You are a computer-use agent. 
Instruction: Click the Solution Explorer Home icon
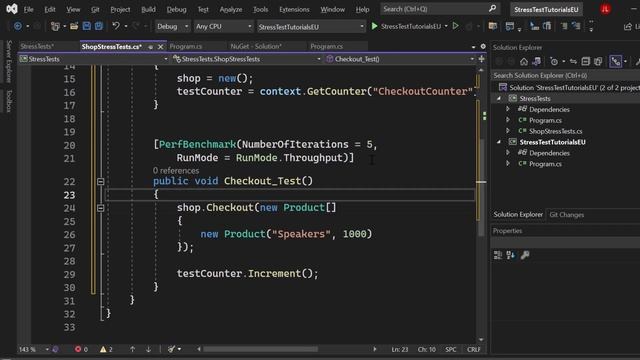[524, 62]
